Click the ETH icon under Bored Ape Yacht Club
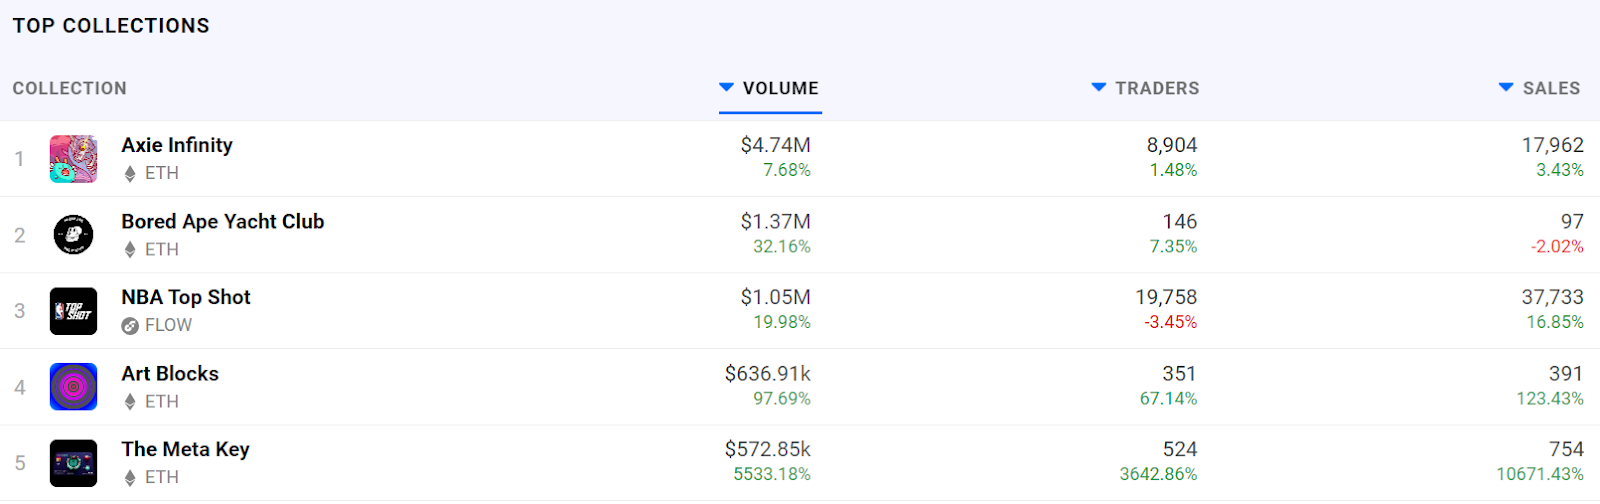 (130, 249)
